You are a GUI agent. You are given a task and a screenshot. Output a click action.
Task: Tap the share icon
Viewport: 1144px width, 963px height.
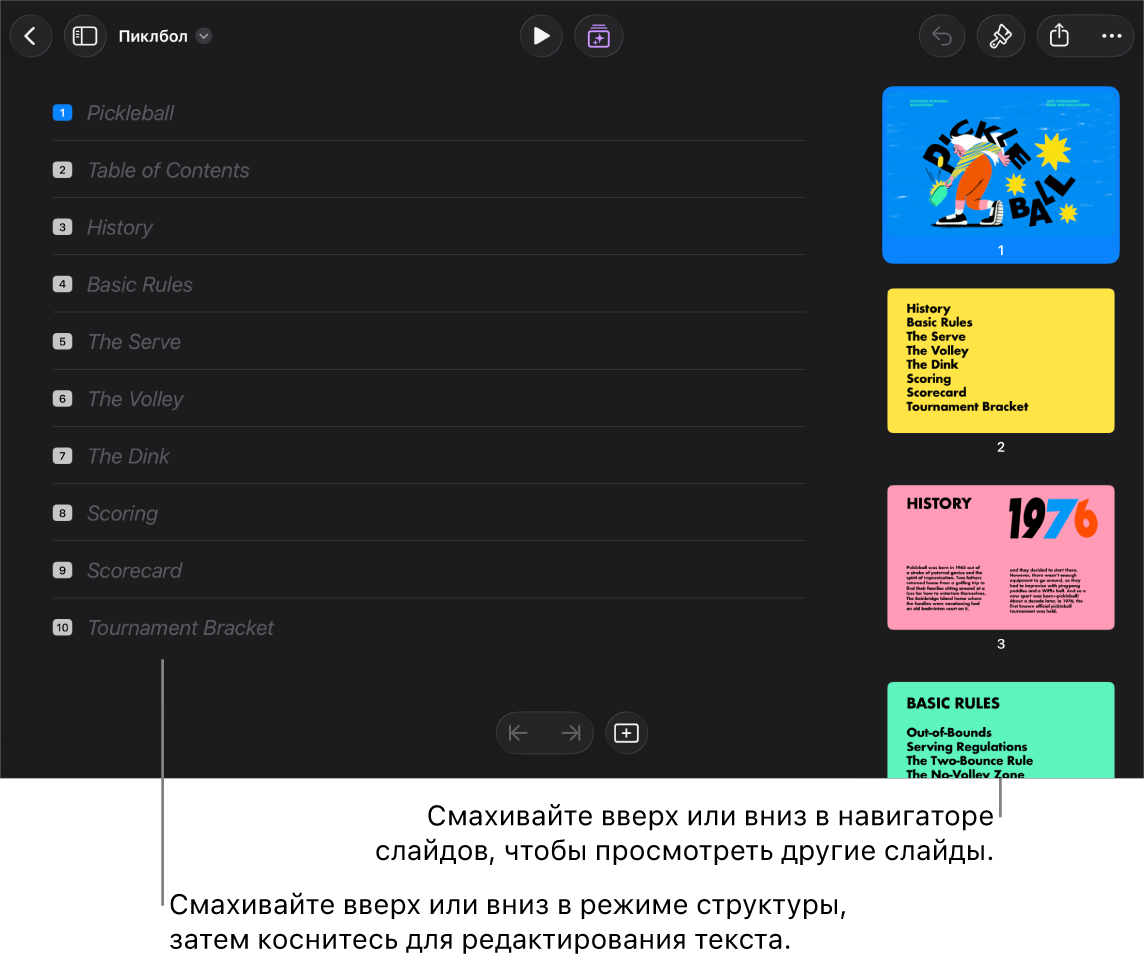pos(1059,36)
